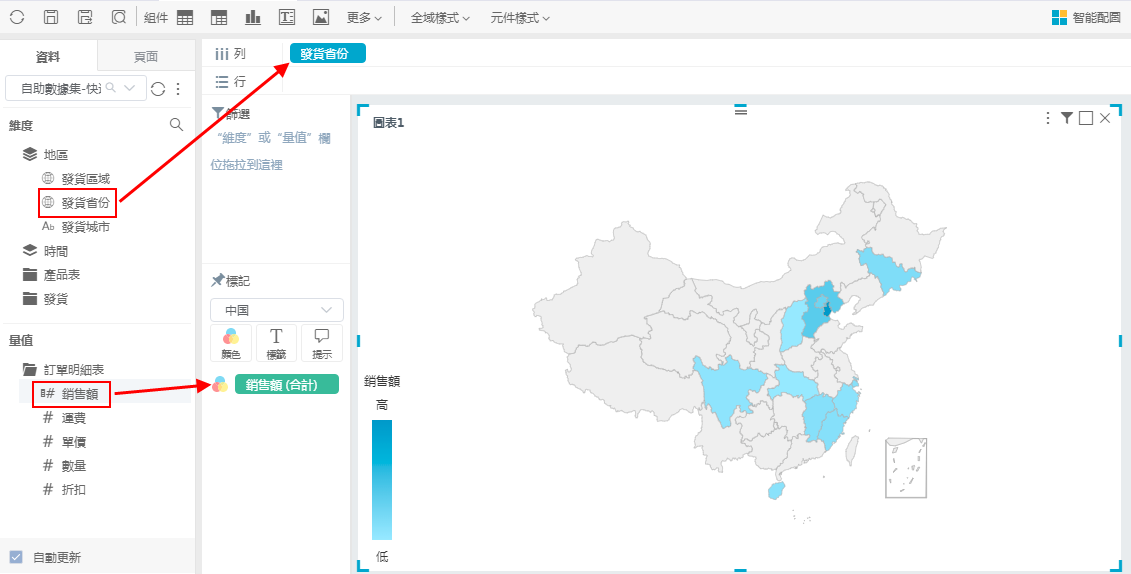
Task: Expand the 中国 mark type dropdown
Action: point(277,310)
